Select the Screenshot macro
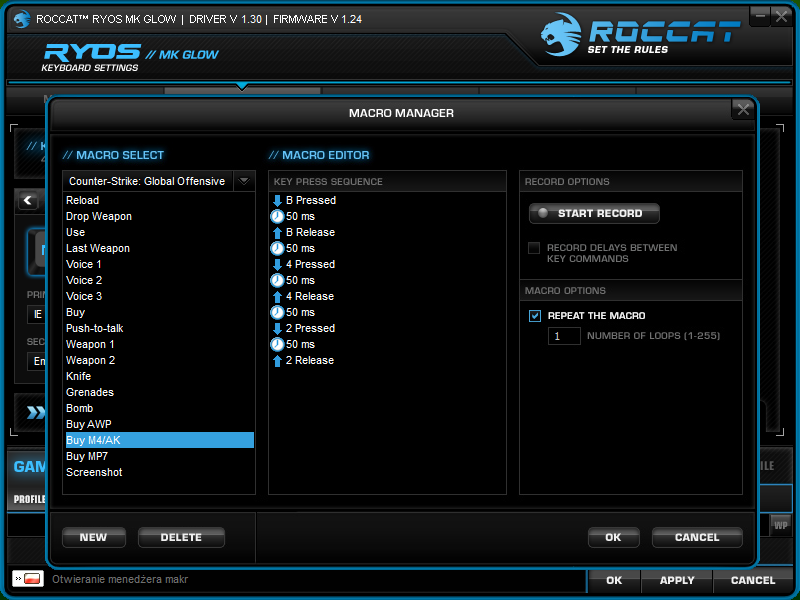 click(x=159, y=472)
